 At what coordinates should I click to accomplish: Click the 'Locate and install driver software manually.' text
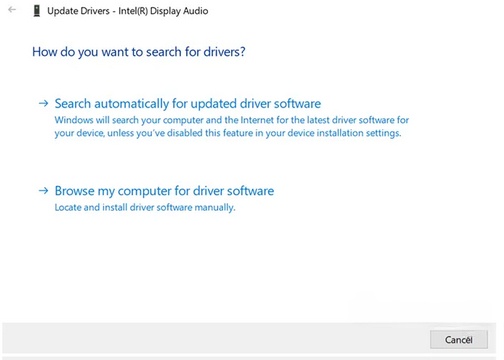[145, 207]
